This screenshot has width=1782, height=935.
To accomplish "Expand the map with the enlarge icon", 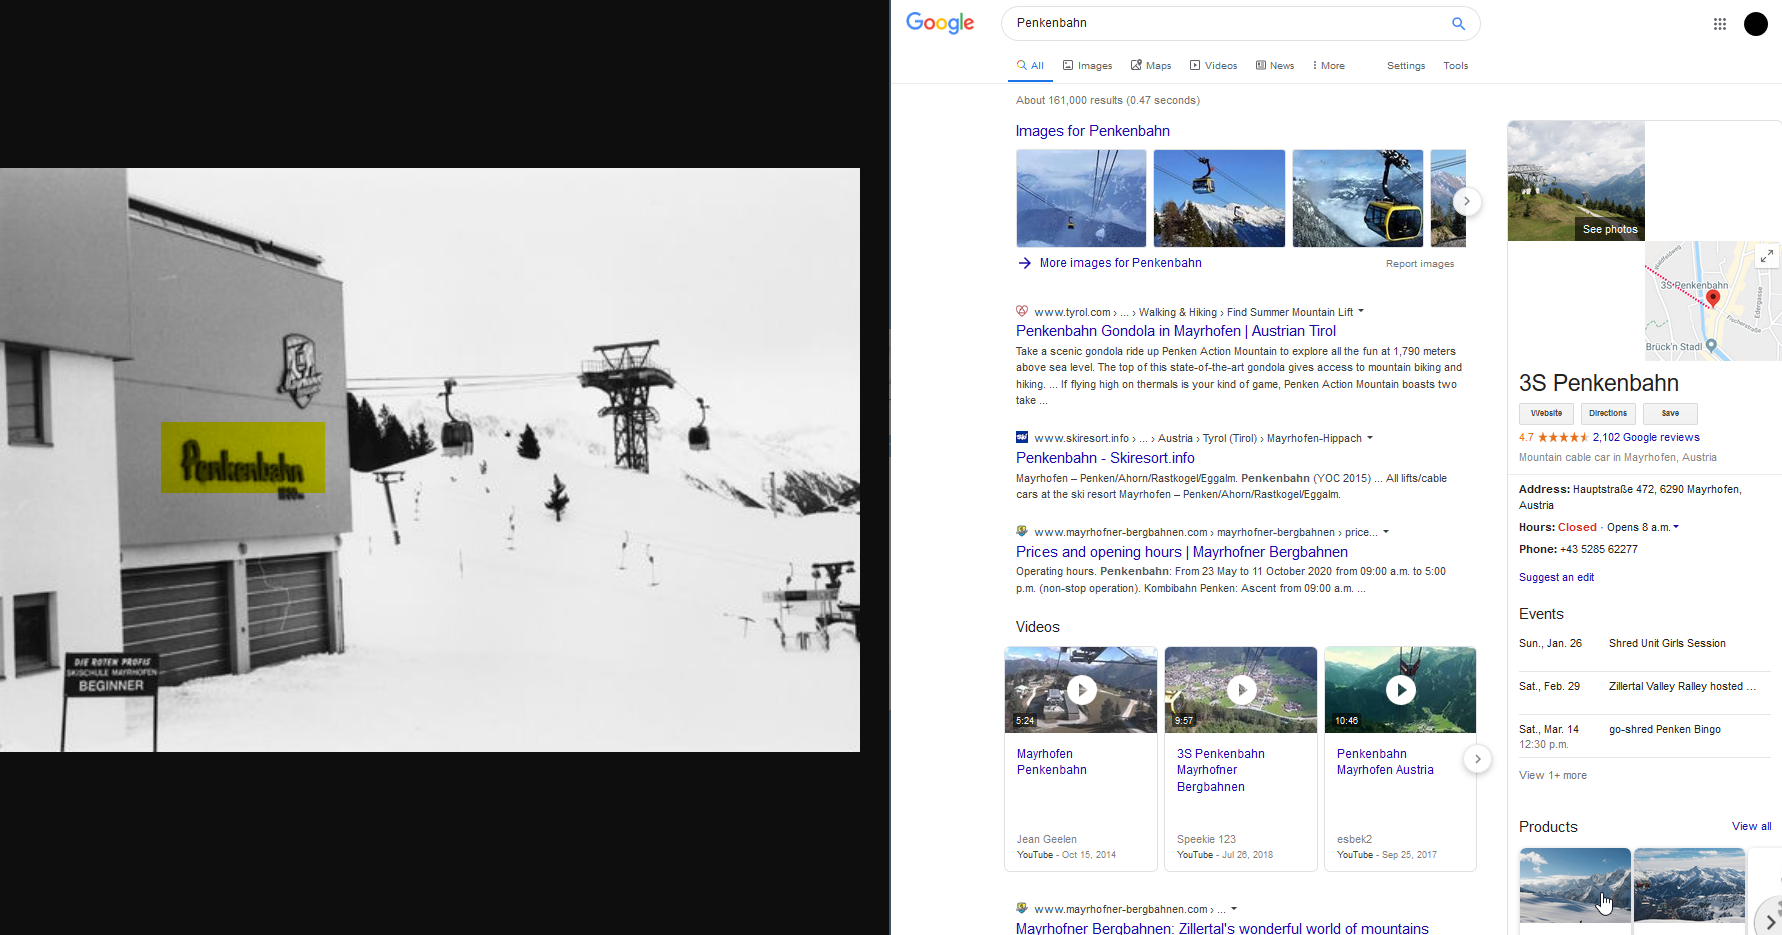I will (1767, 256).
